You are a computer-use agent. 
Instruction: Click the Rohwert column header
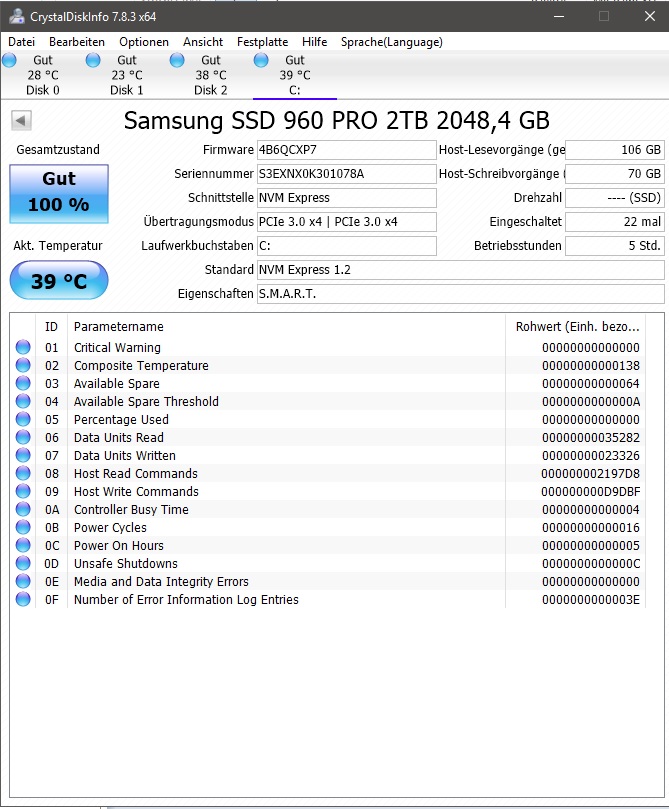[x=576, y=327]
